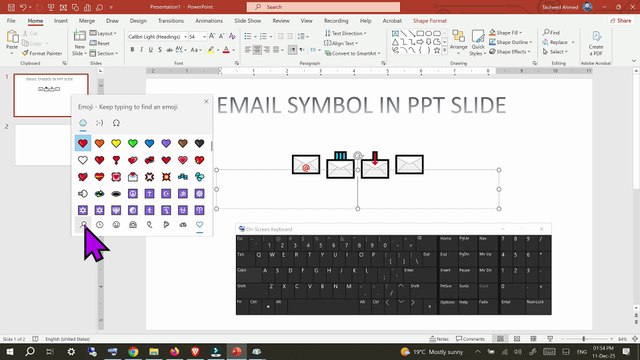Toggle Underline formatting
The image size is (640, 360).
click(151, 50)
